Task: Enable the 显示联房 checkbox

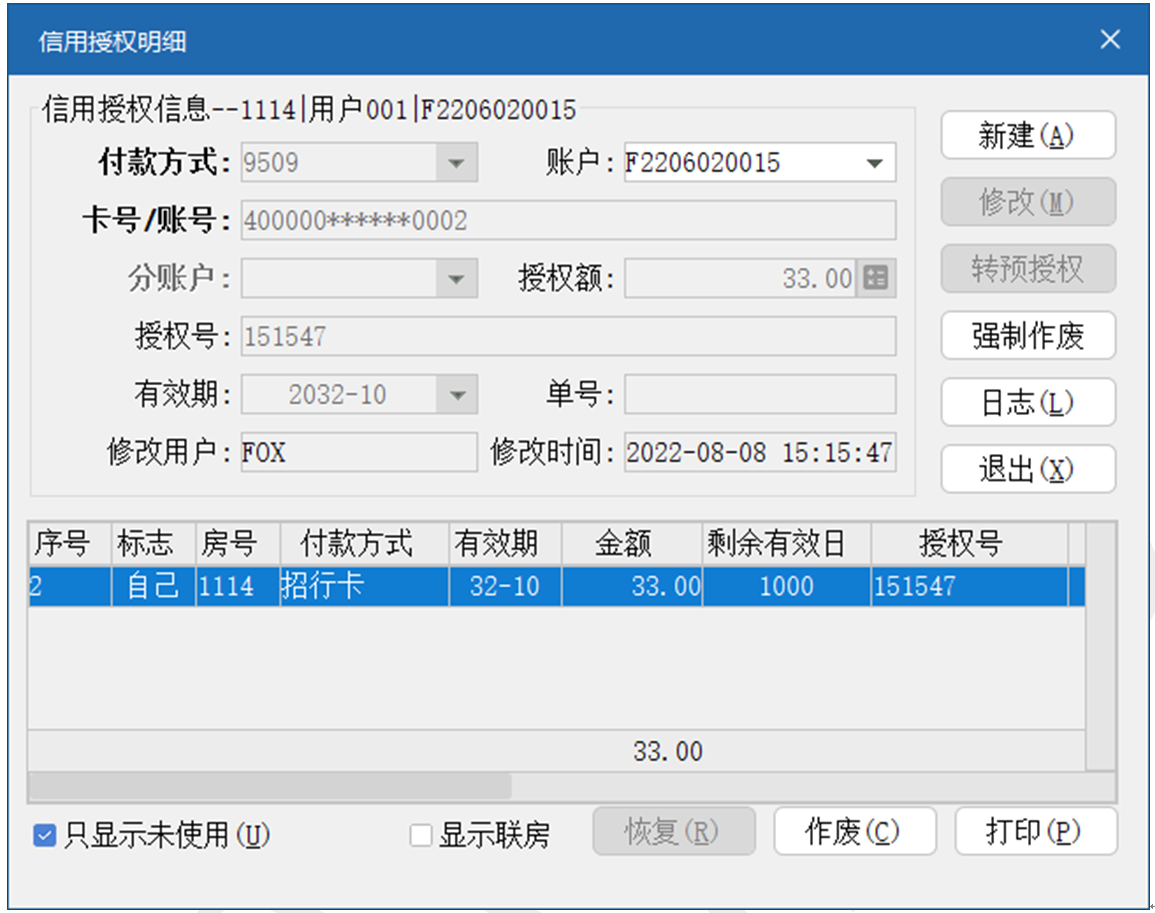Action: coord(421,835)
